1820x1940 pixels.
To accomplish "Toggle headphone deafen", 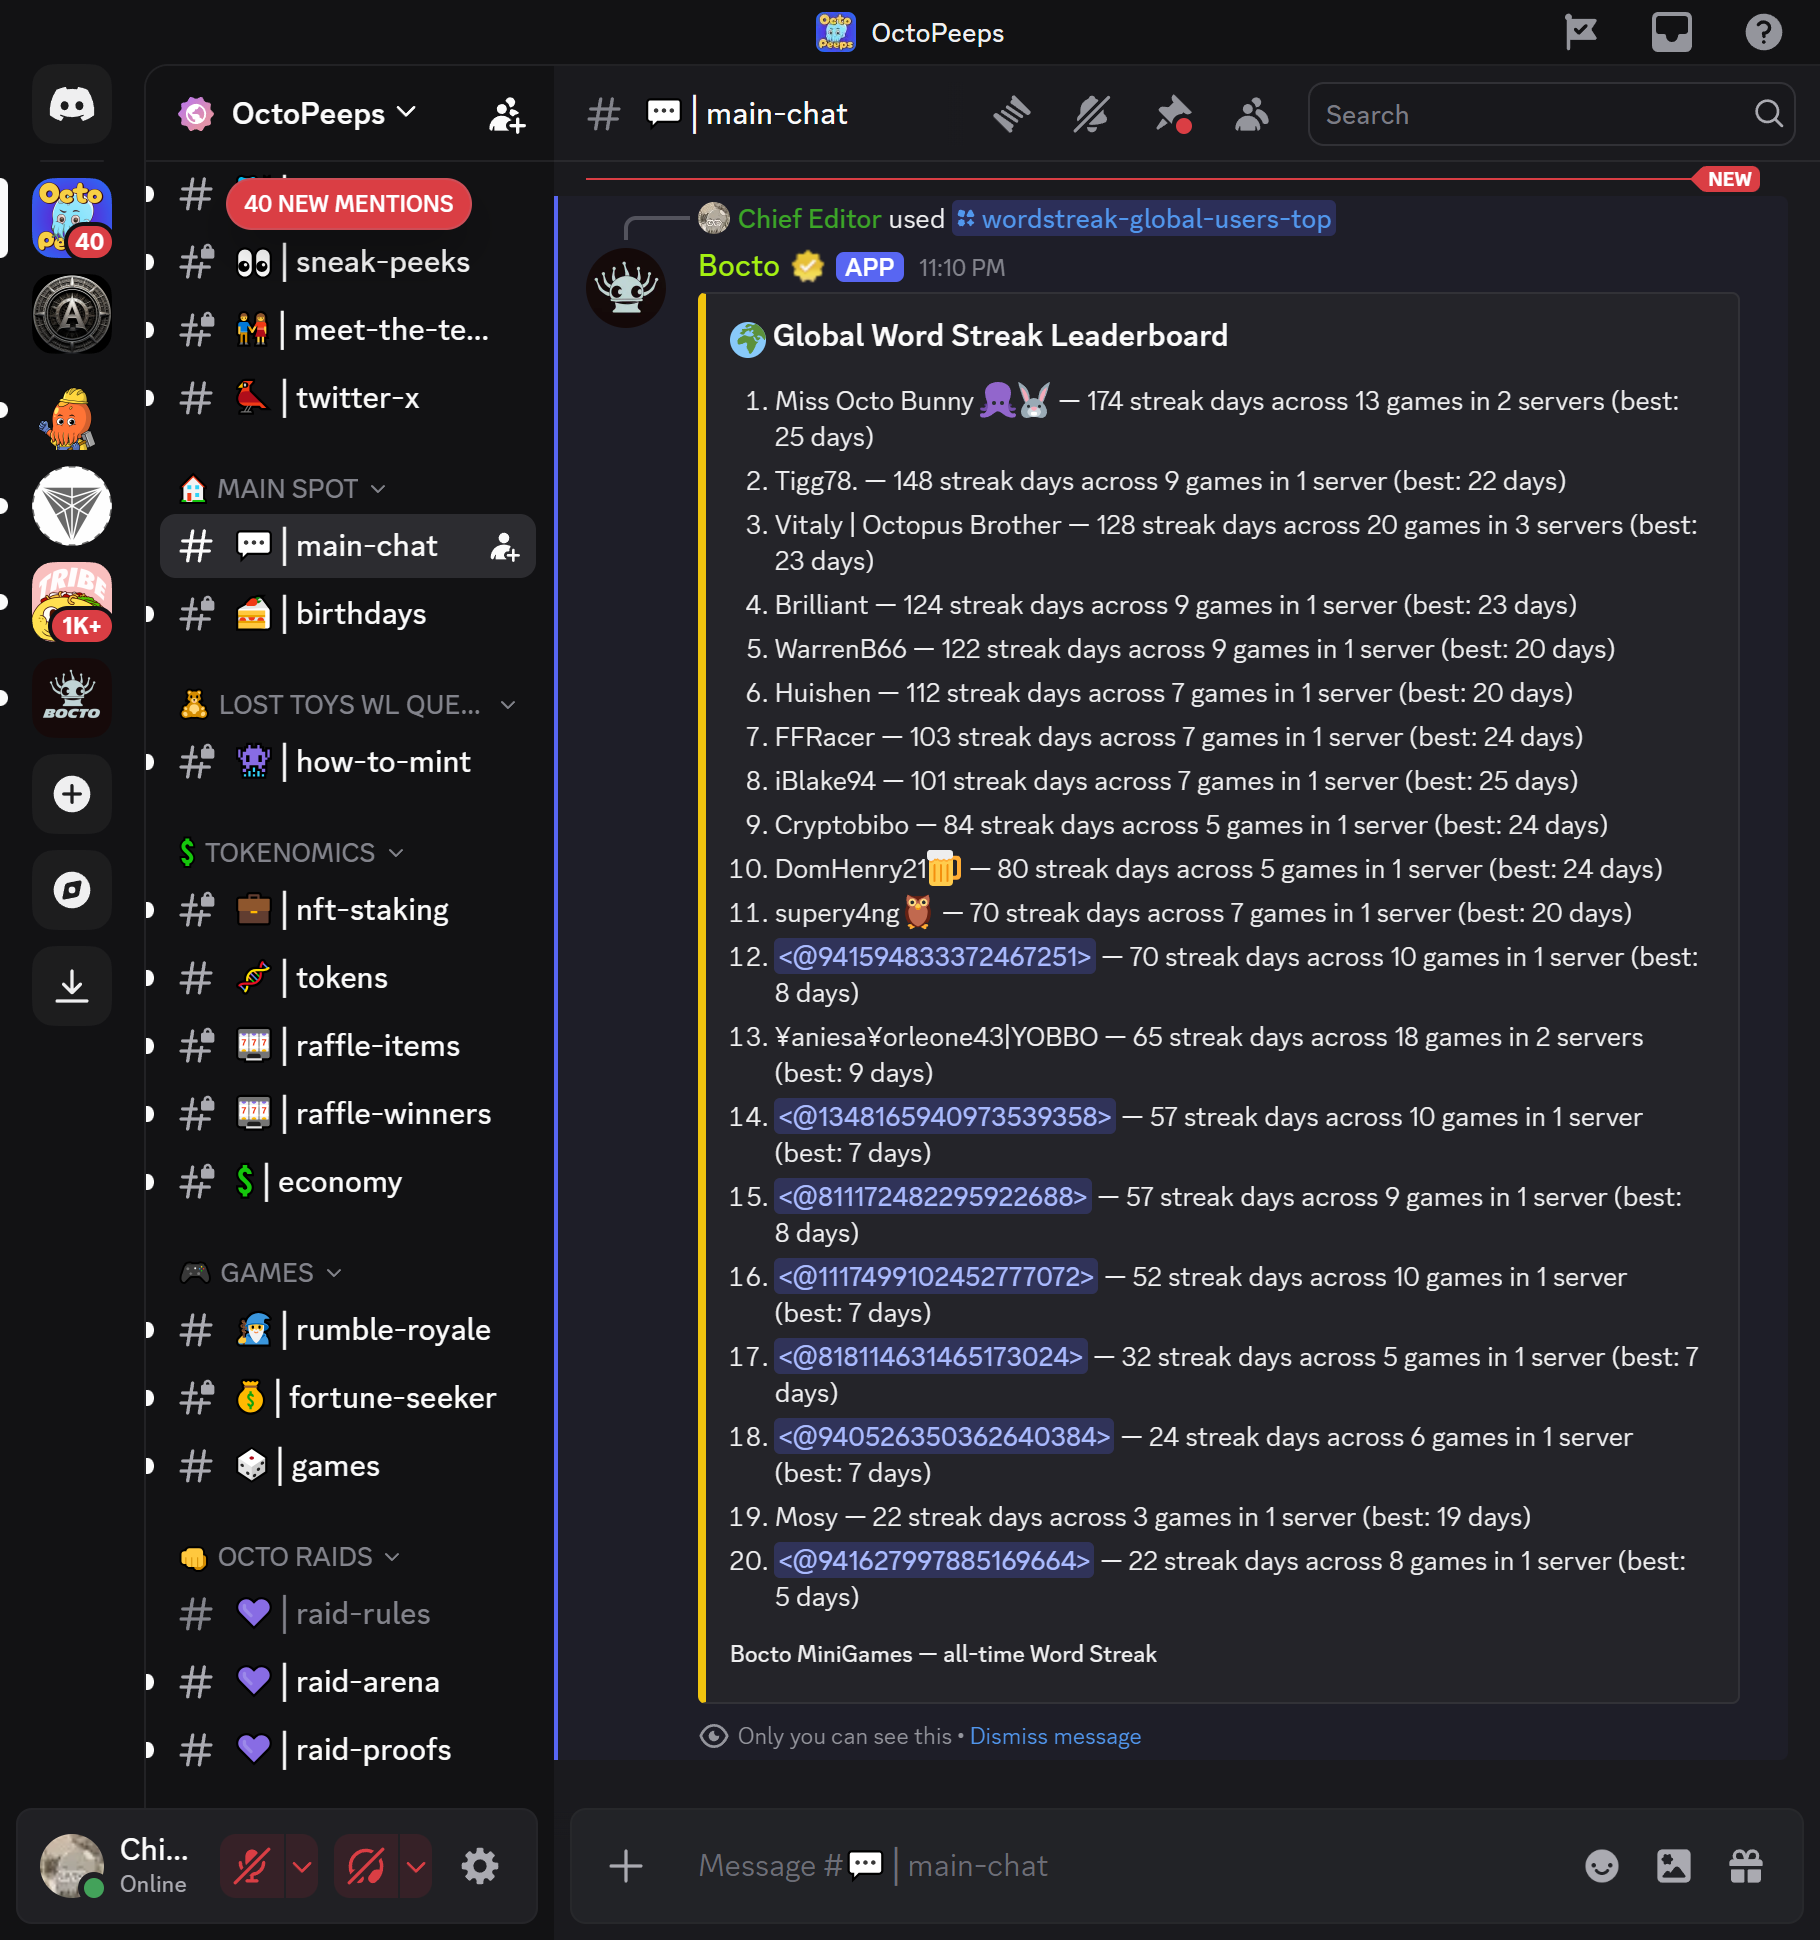I will coord(366,1866).
